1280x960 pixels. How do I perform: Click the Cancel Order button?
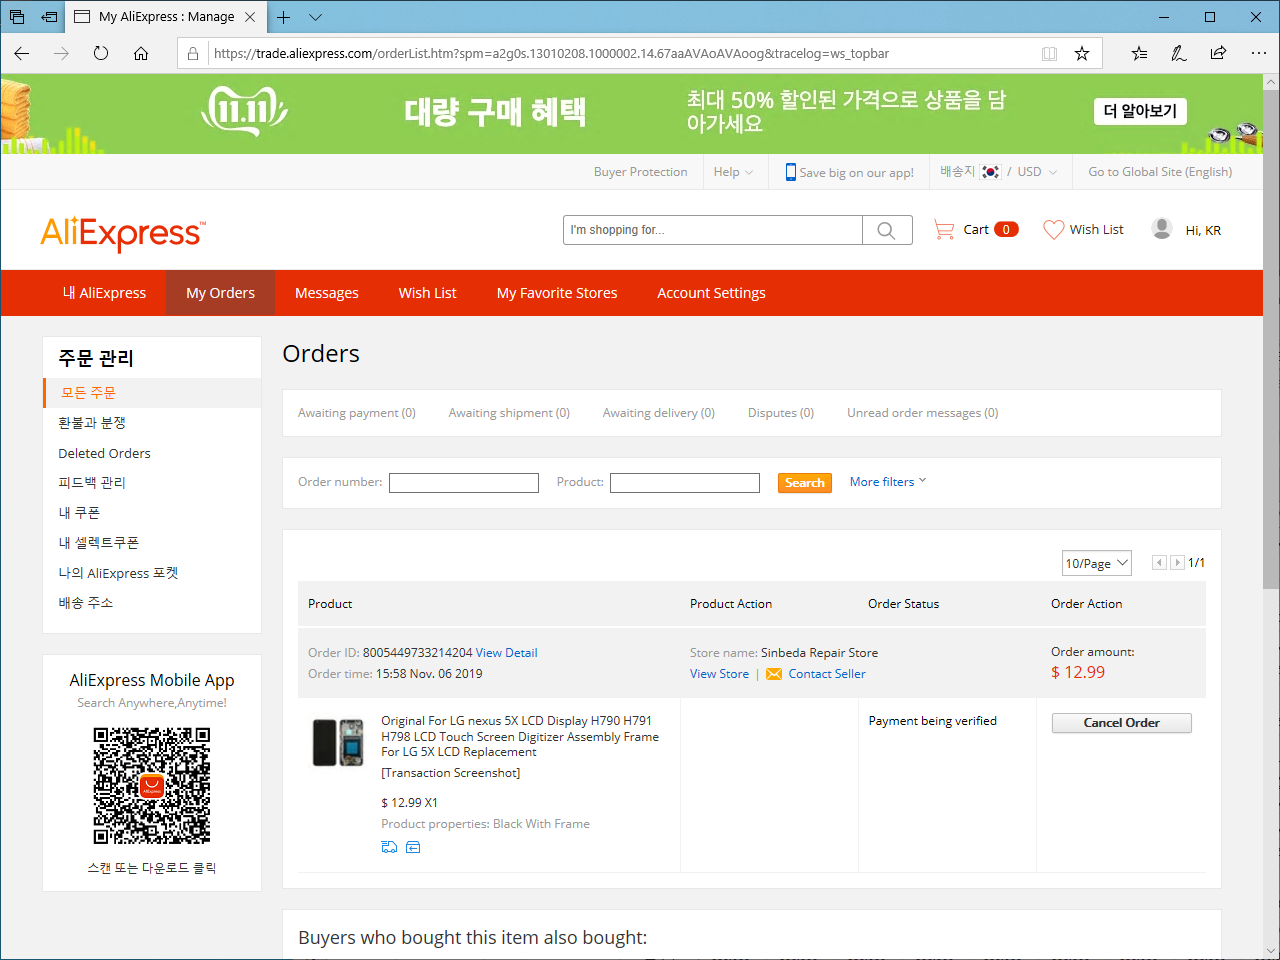click(x=1121, y=723)
